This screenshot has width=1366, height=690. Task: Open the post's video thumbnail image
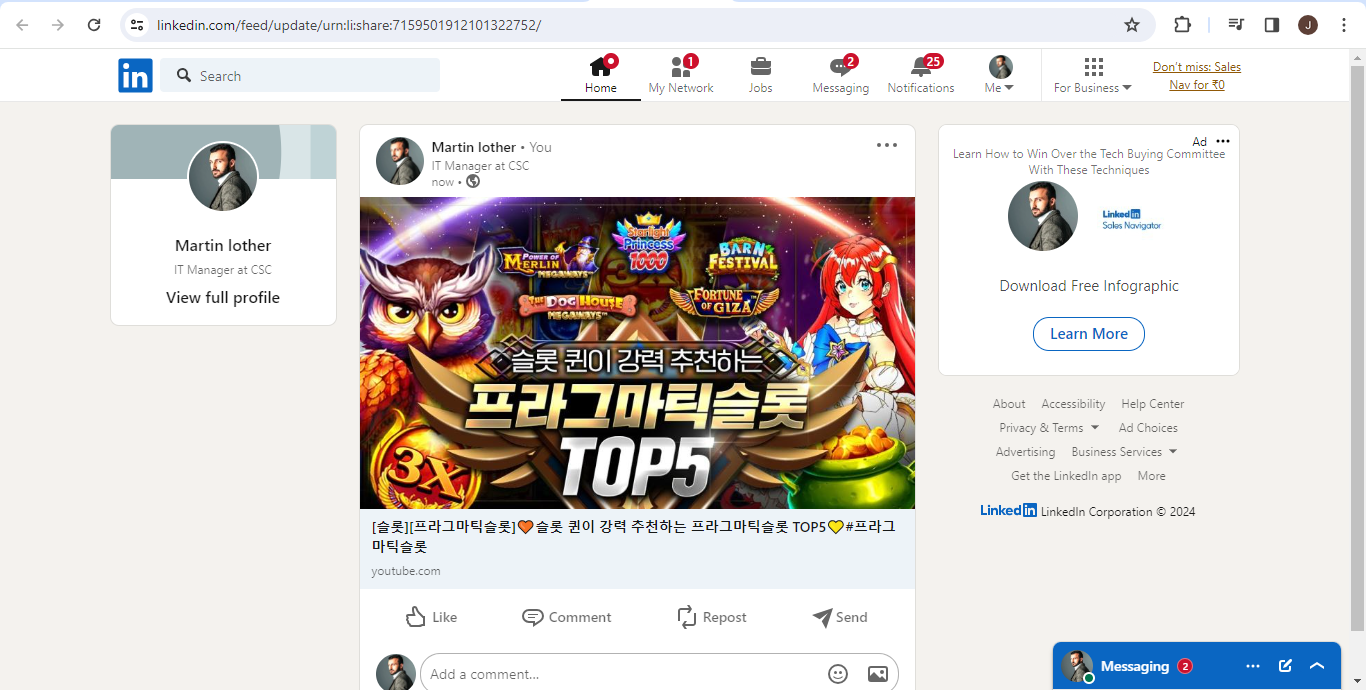pos(637,353)
